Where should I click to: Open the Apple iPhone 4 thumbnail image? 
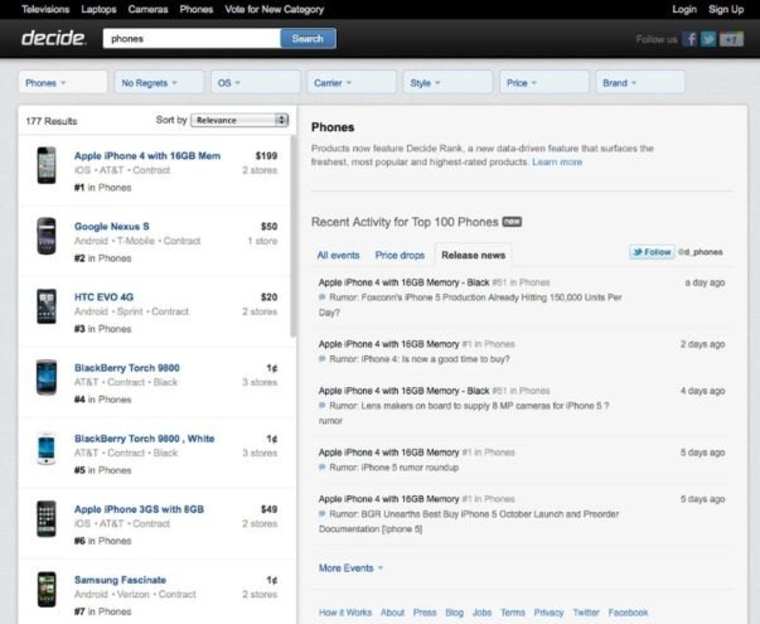[x=46, y=165]
